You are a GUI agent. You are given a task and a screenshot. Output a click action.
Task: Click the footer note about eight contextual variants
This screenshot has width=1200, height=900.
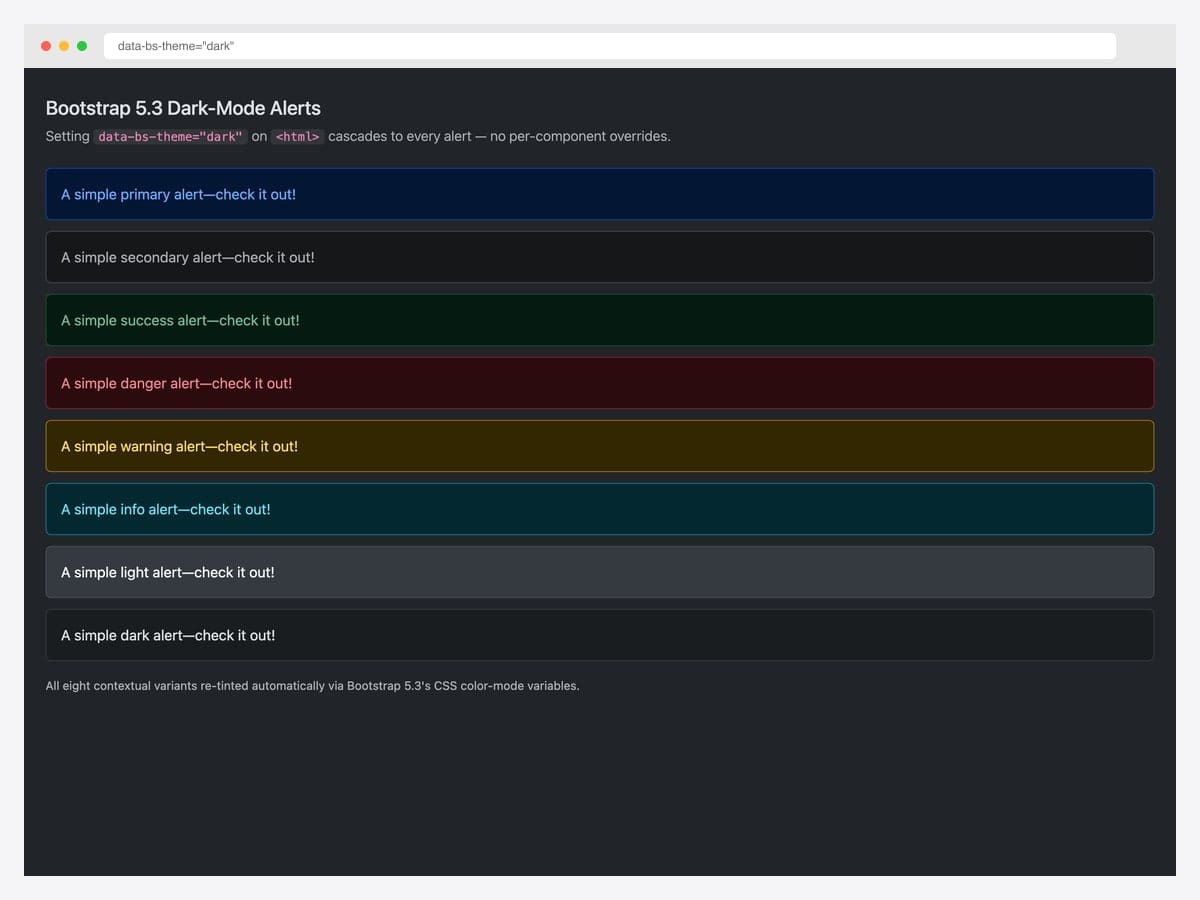[312, 686]
